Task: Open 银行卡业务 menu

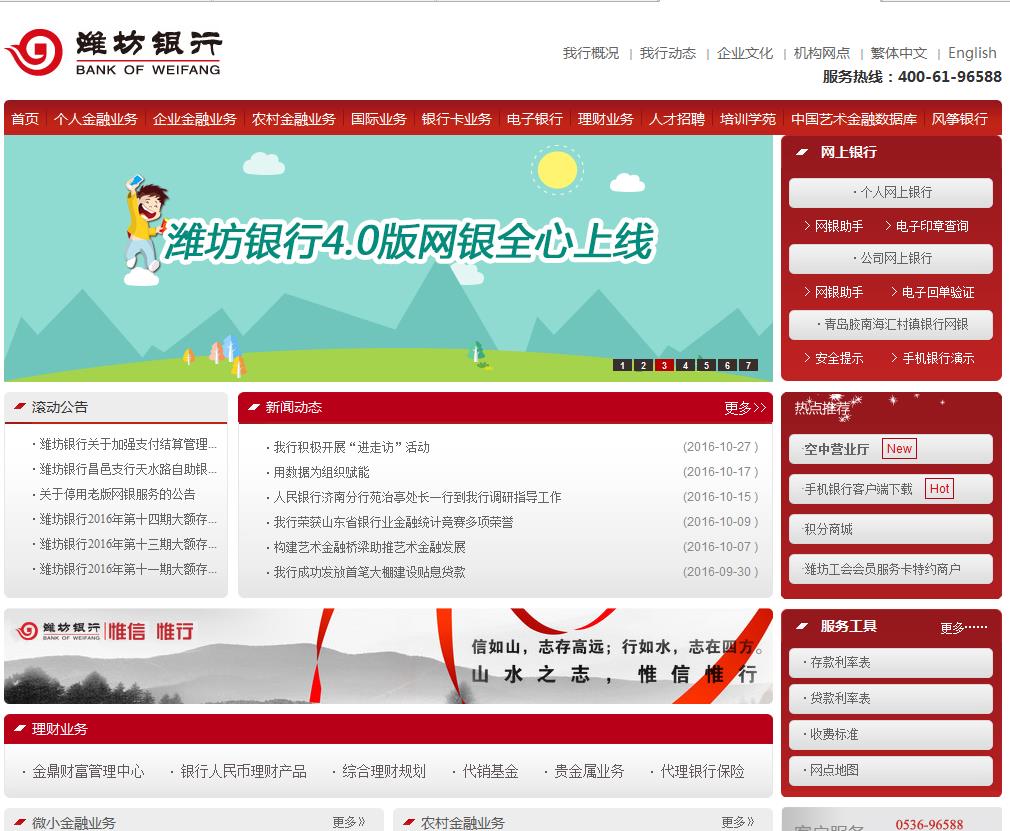Action: click(x=457, y=119)
